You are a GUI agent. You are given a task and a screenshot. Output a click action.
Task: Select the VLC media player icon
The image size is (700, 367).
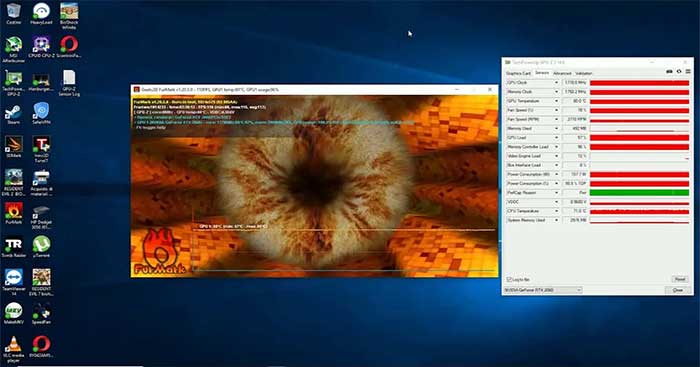(x=13, y=349)
